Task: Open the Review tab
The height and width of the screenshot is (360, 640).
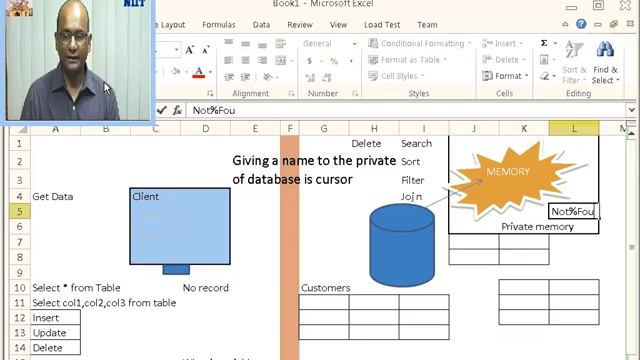Action: pyautogui.click(x=300, y=25)
